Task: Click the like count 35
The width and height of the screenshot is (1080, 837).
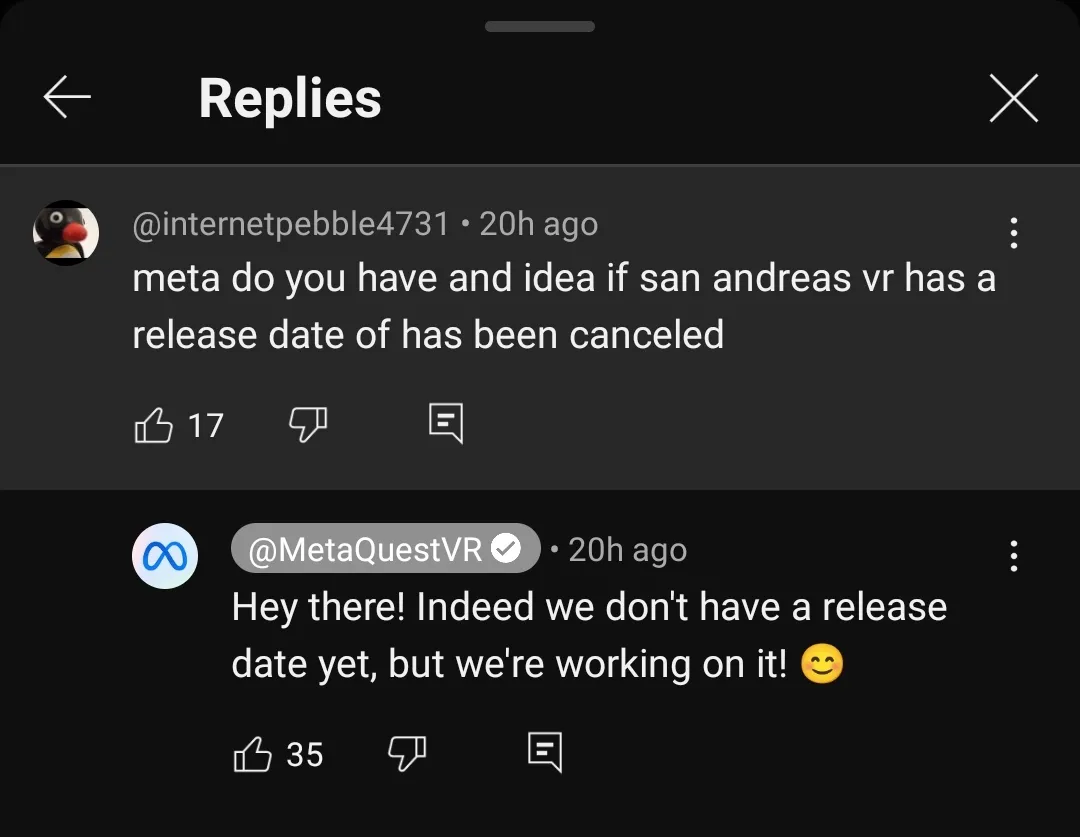Action: tap(304, 754)
